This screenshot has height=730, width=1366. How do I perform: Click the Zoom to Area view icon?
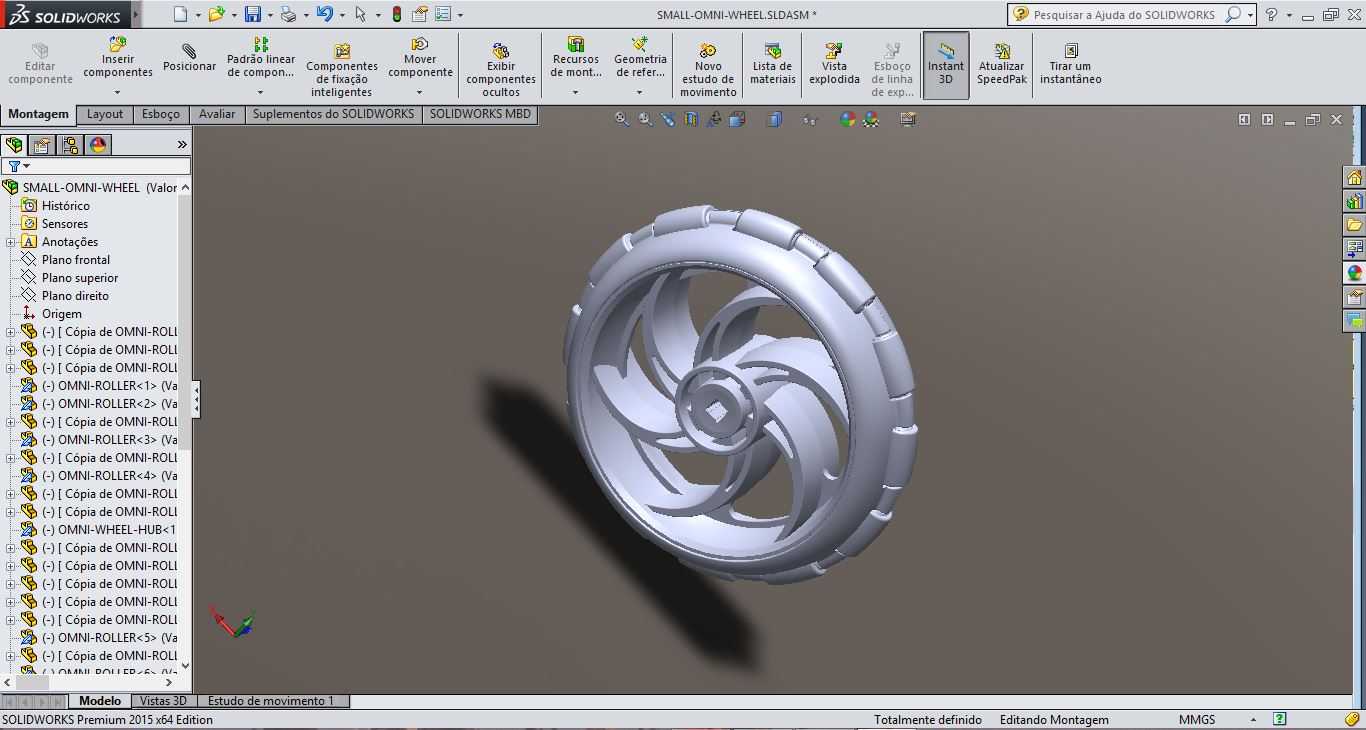645,119
